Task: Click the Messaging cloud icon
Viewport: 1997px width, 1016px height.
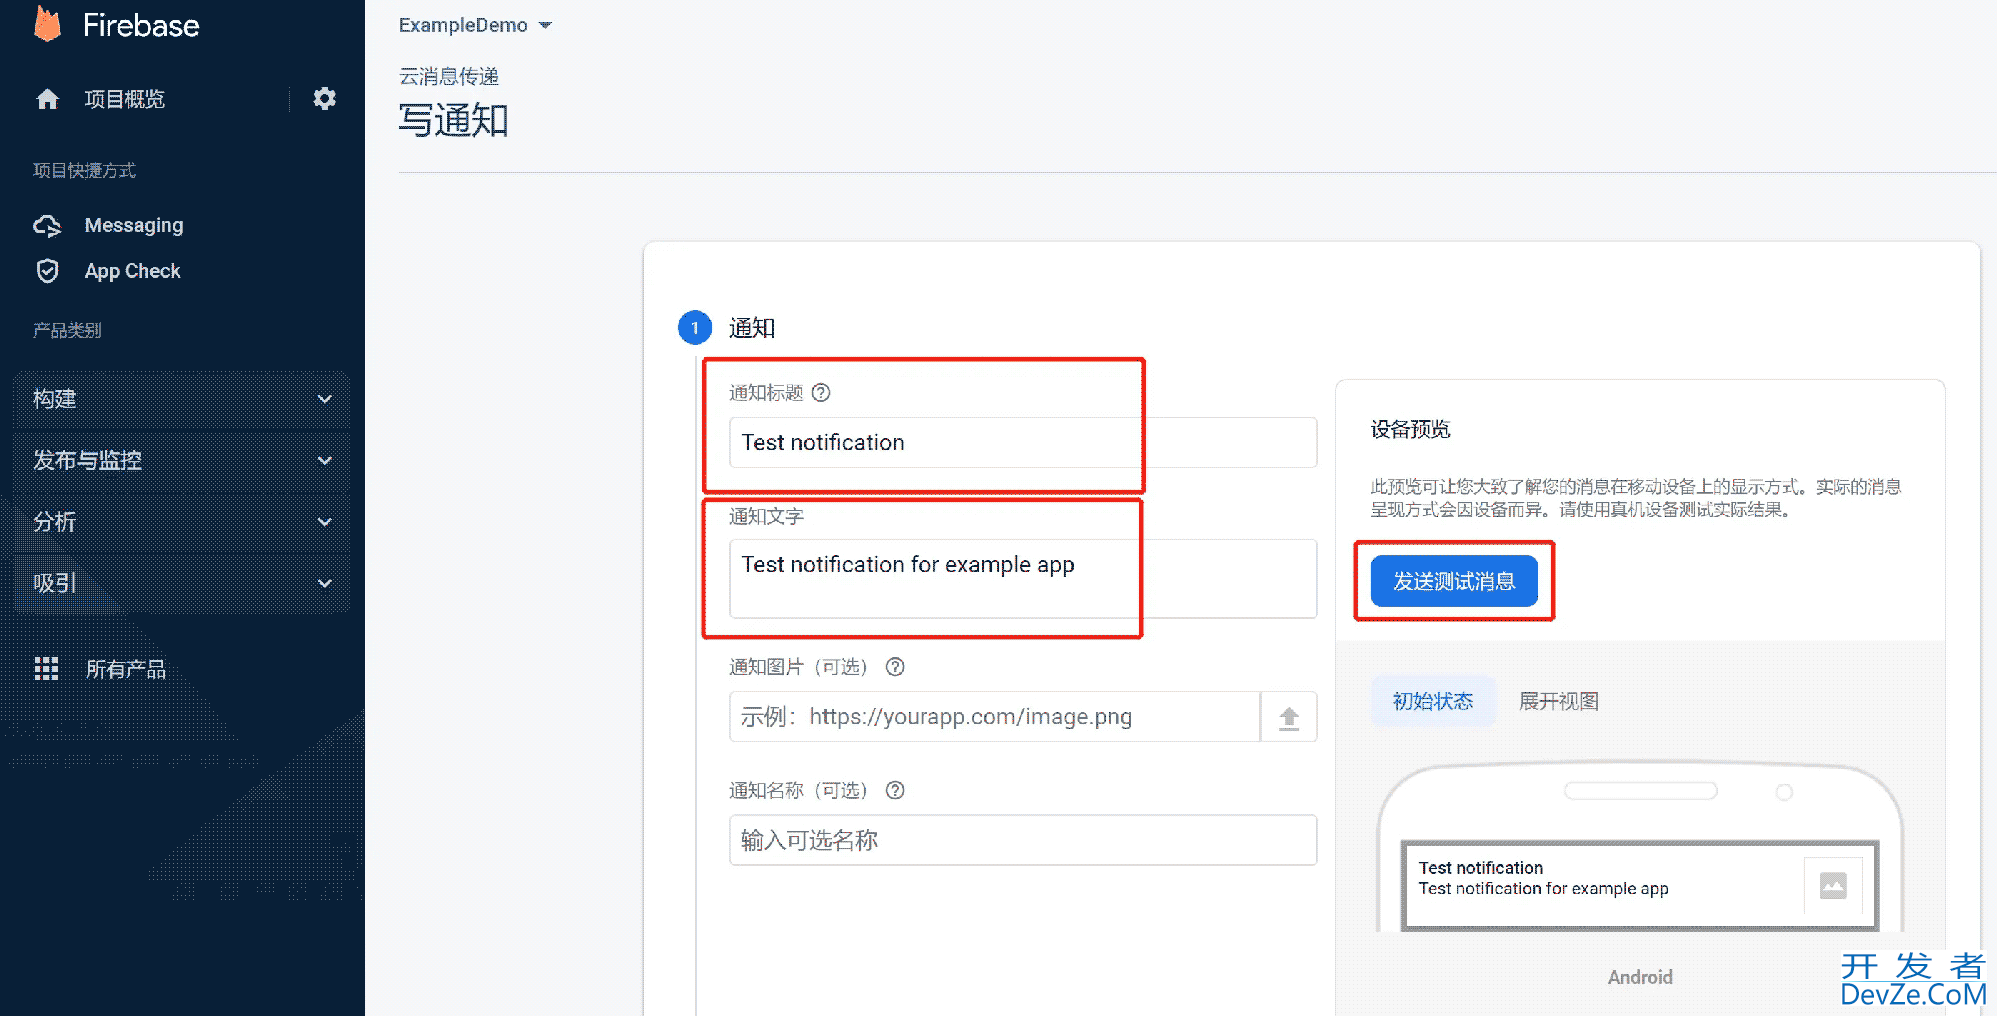Action: tap(48, 226)
